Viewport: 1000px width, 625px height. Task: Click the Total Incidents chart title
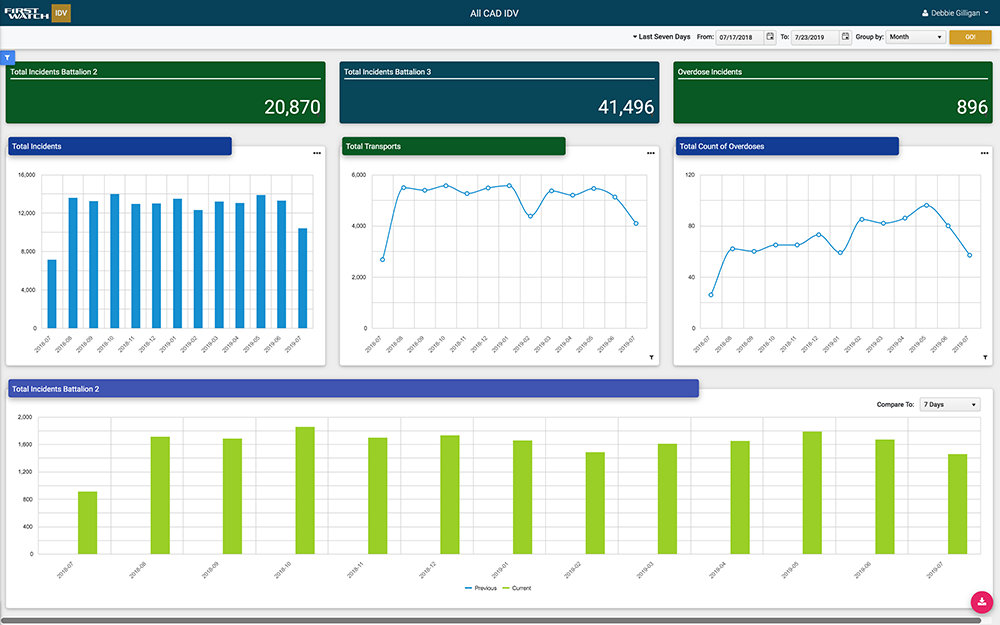(x=36, y=146)
